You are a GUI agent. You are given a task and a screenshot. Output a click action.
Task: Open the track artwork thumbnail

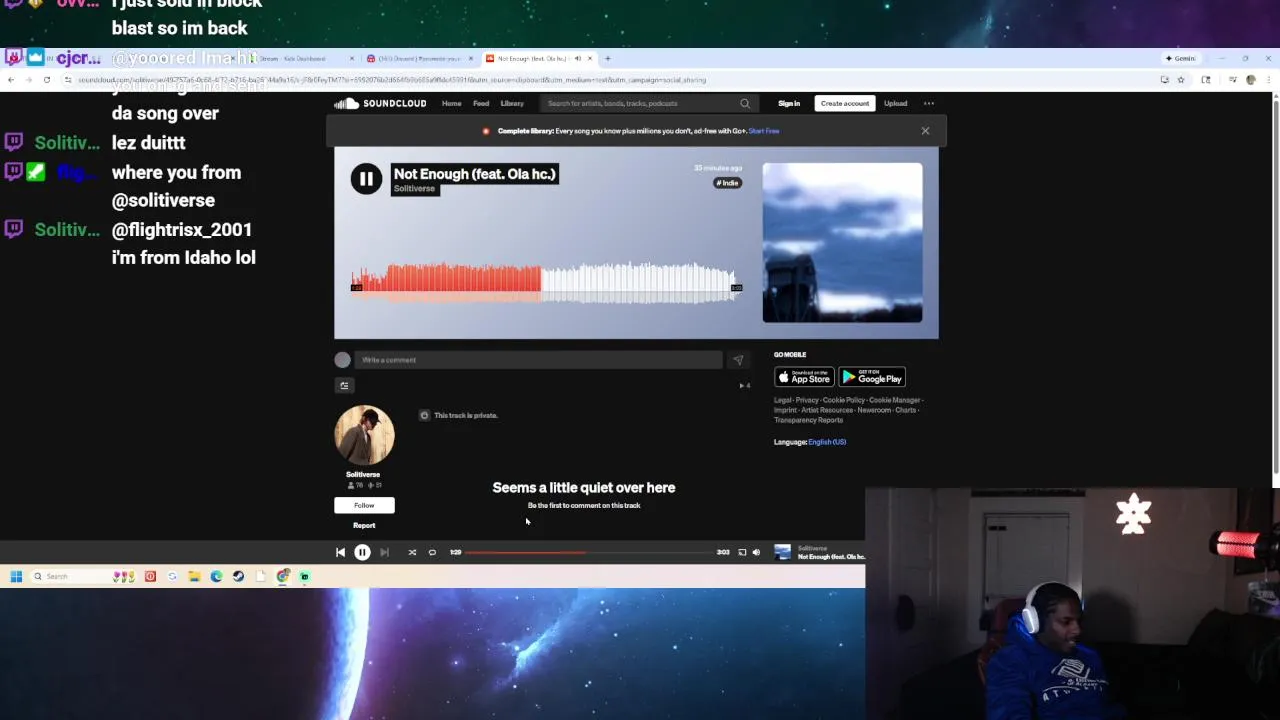pos(842,243)
